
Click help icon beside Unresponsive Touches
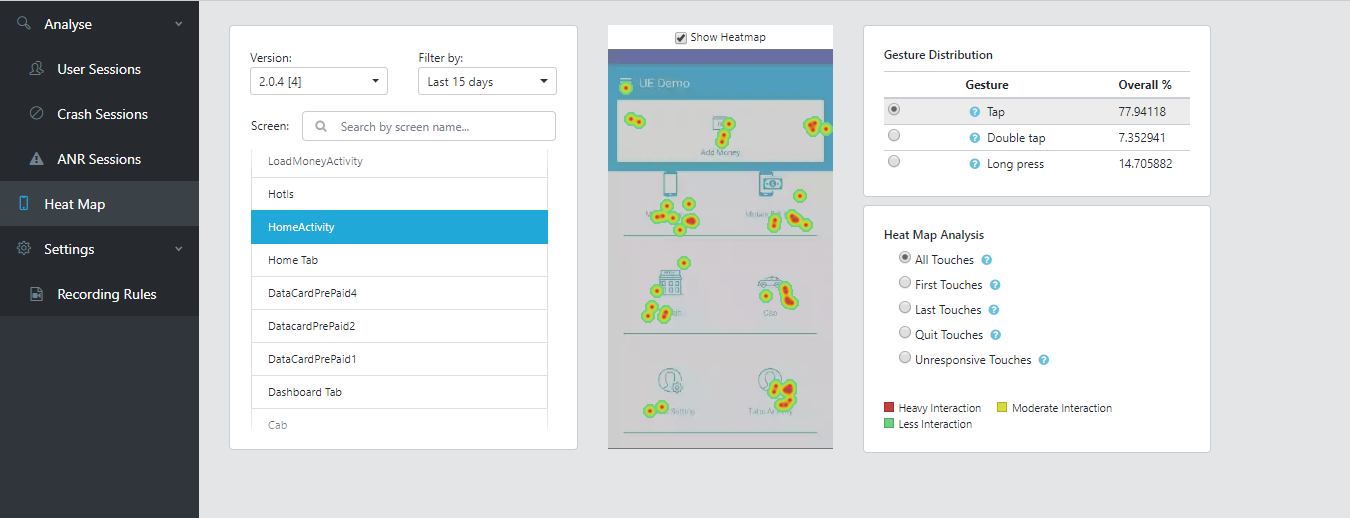[x=1043, y=360]
